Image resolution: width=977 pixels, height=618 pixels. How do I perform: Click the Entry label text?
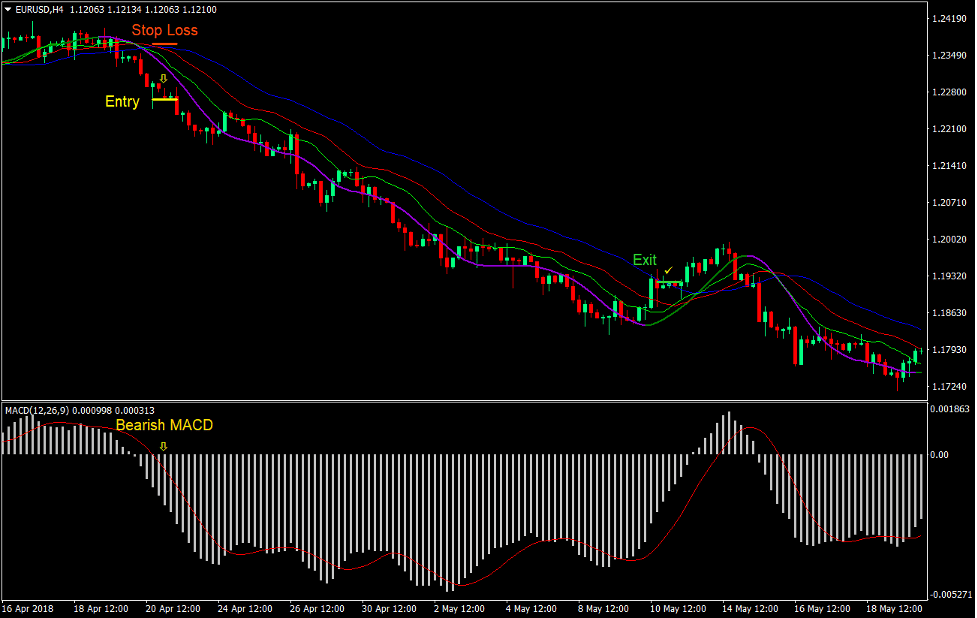pyautogui.click(x=121, y=101)
